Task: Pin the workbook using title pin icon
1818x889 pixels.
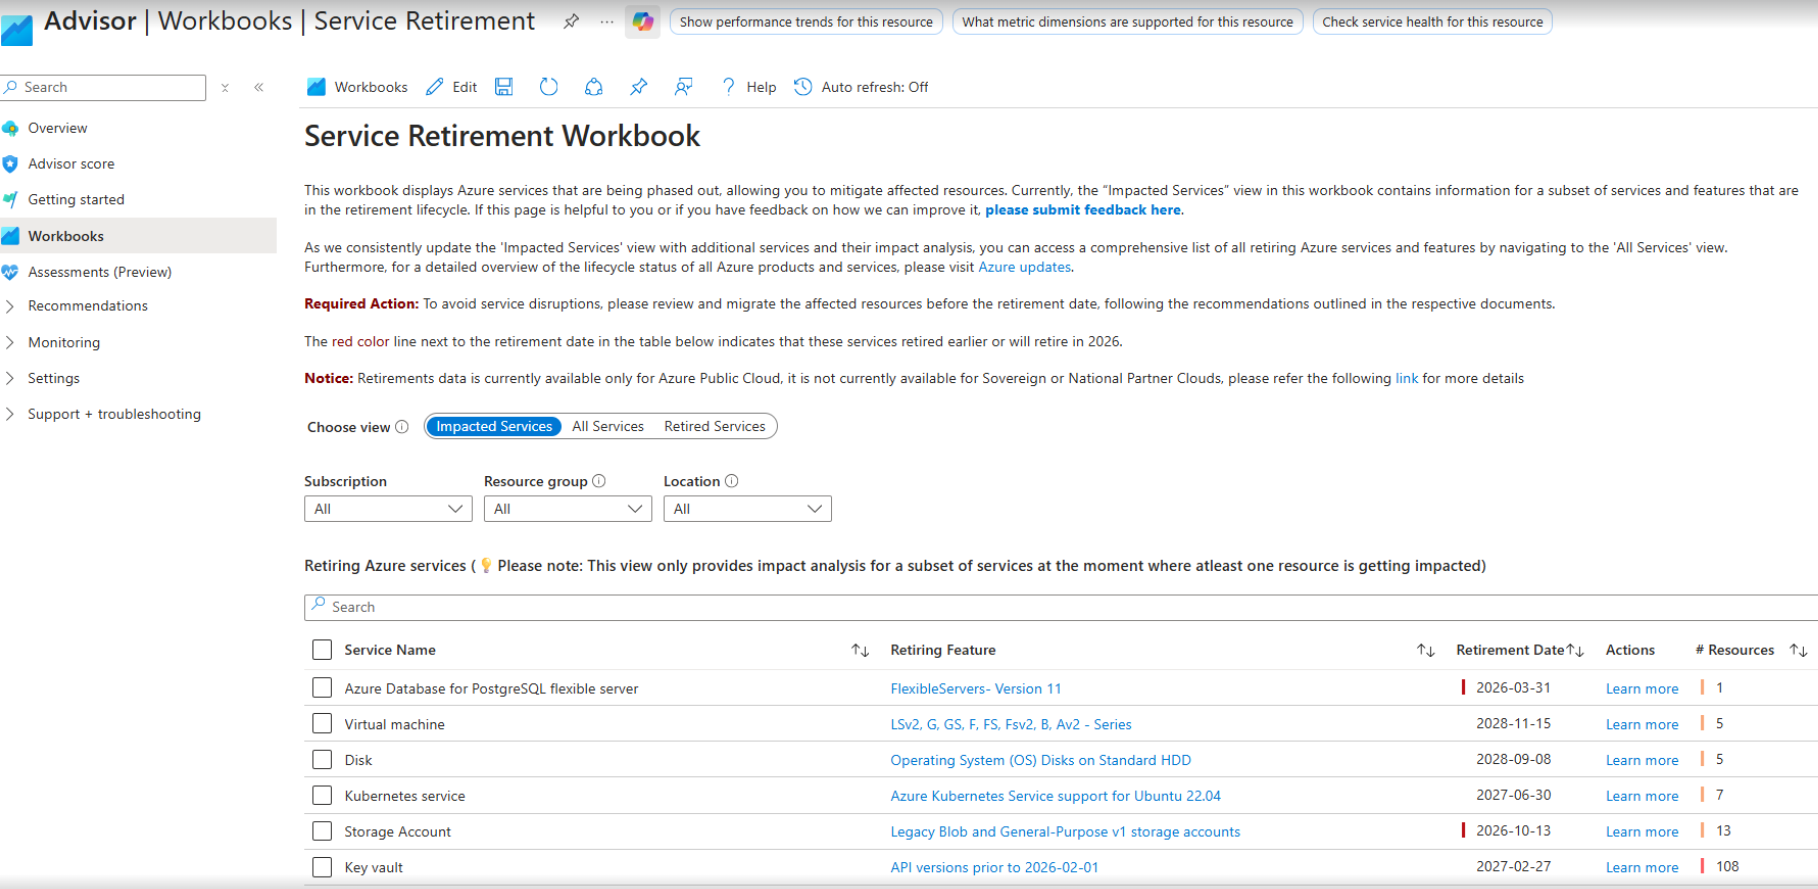Action: [x=571, y=21]
